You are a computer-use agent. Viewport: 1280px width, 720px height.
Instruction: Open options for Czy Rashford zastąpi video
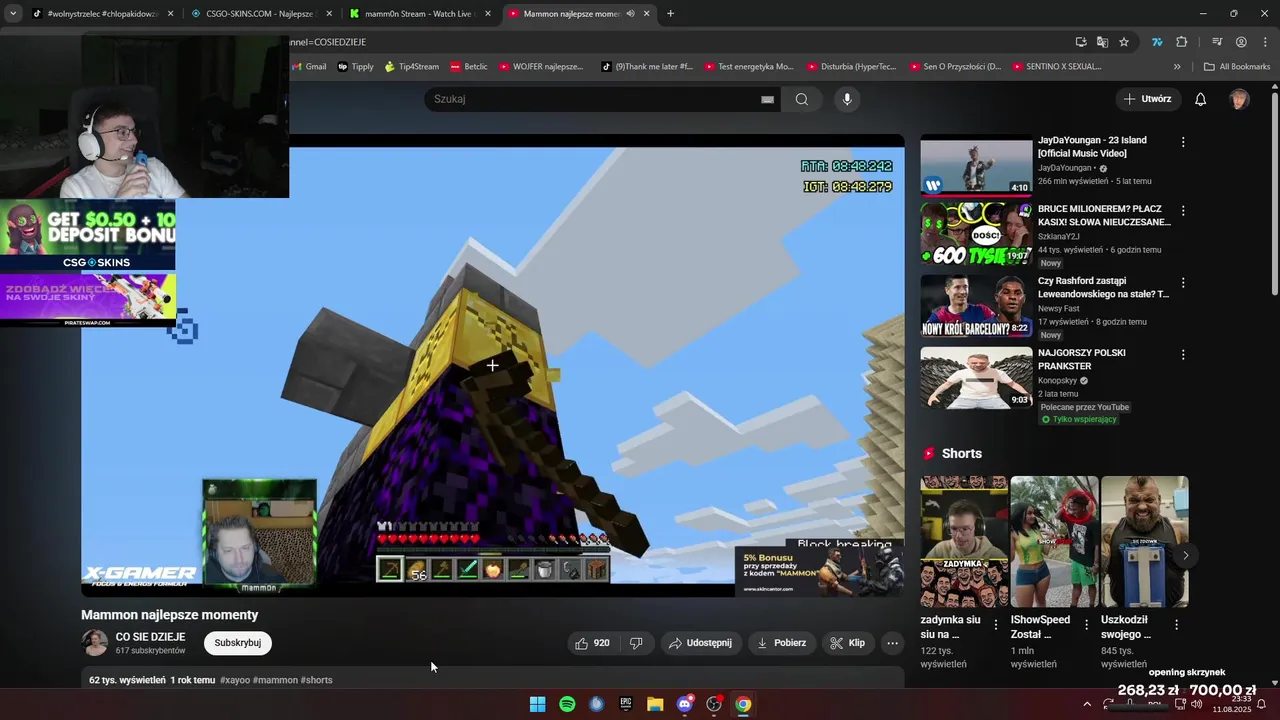point(1183,283)
